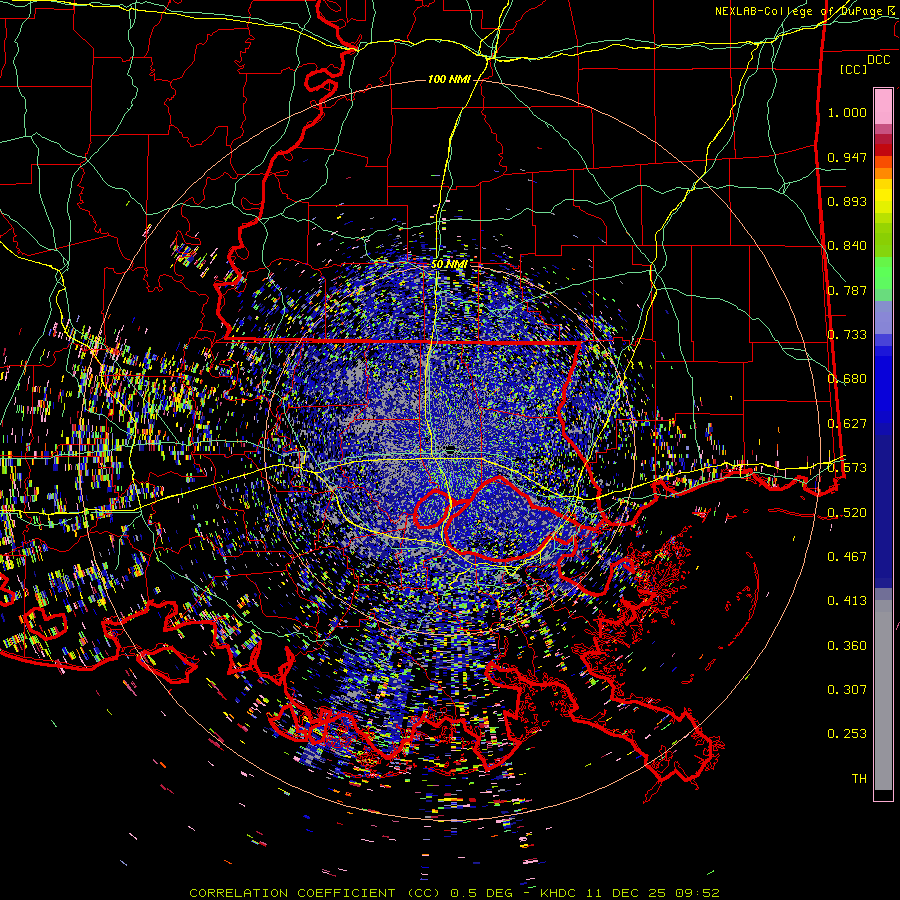
Task: Select the 0.253 legend value
Action: point(847,734)
